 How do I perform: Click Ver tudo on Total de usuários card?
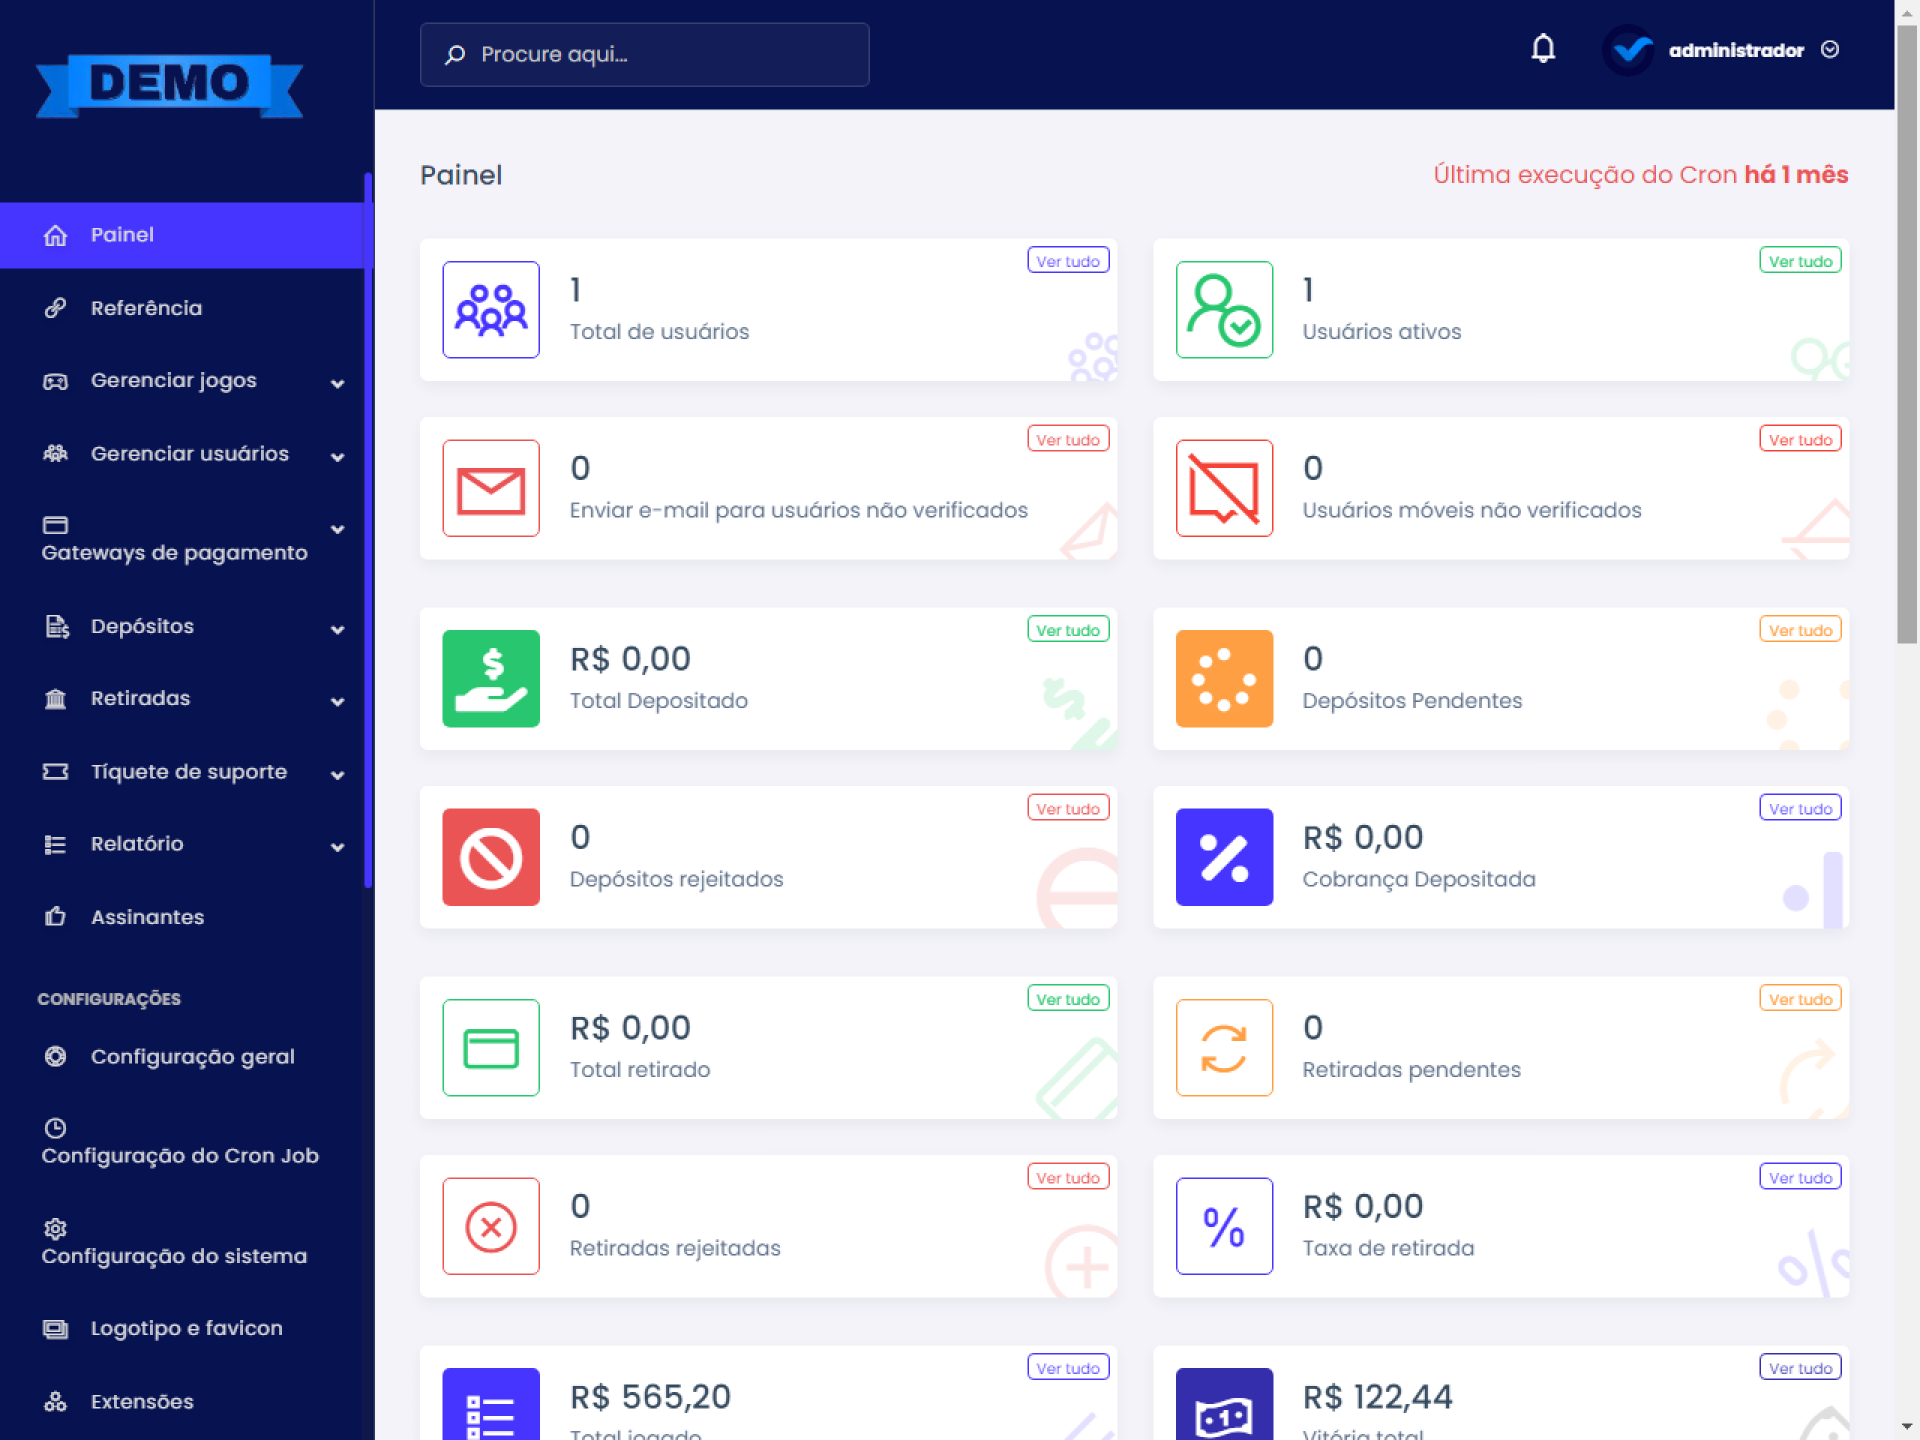coord(1068,260)
